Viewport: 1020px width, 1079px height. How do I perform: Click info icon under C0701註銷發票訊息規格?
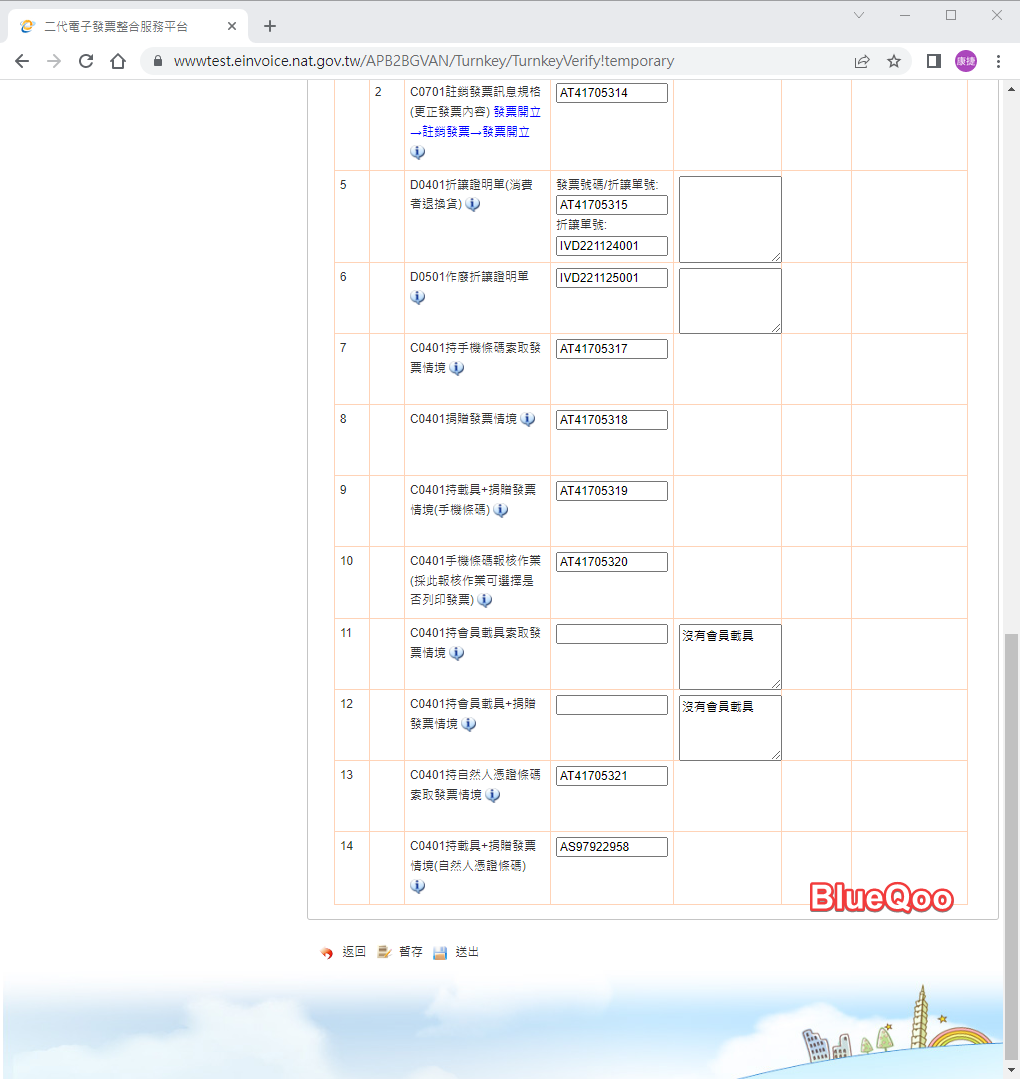tap(418, 152)
